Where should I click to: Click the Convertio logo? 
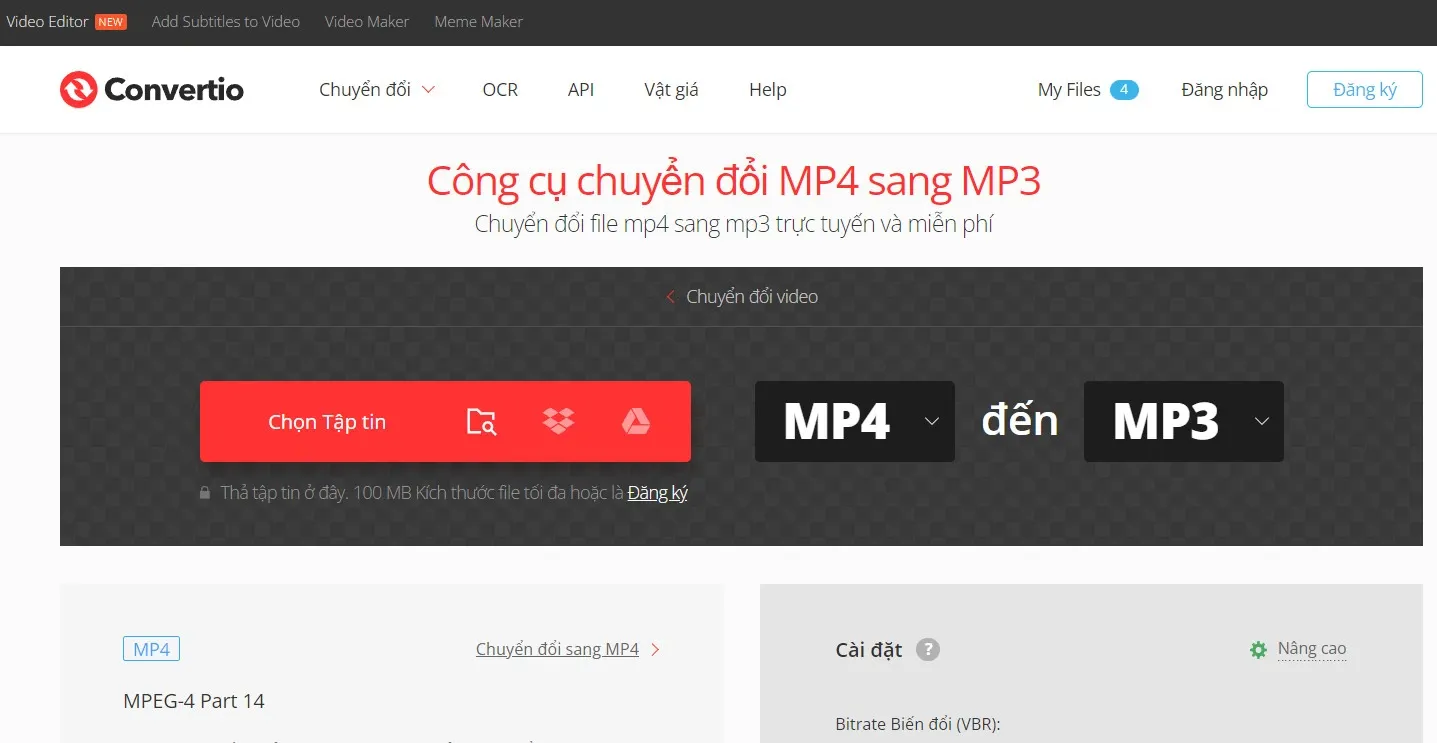point(152,90)
